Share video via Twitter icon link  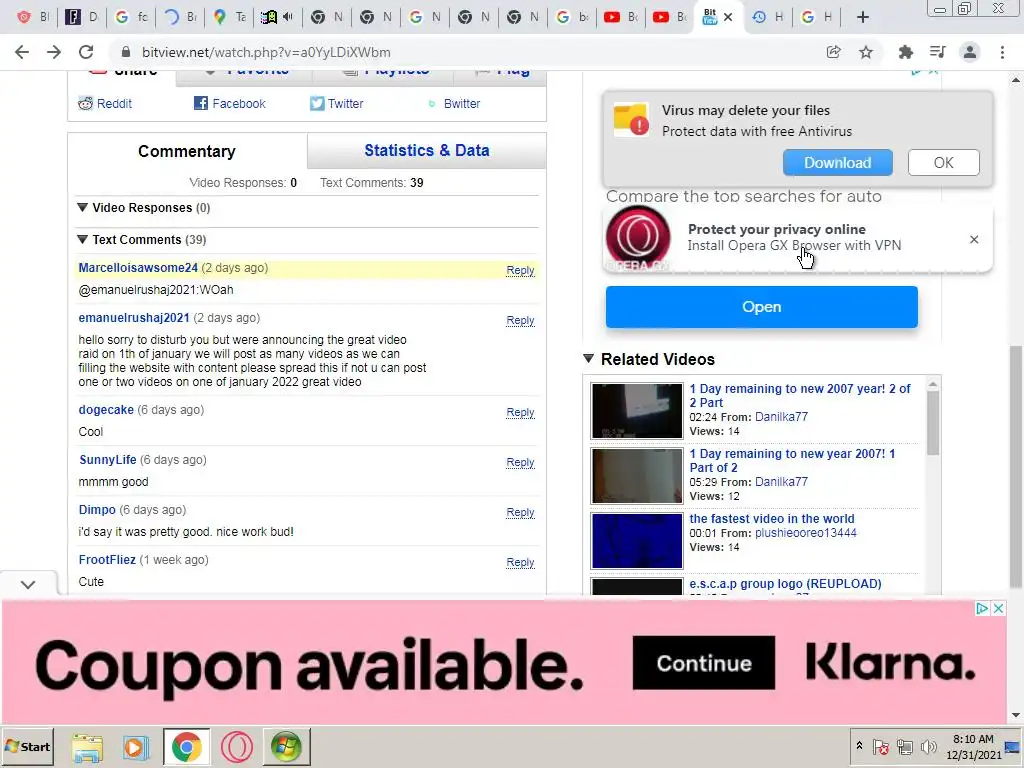pos(336,103)
